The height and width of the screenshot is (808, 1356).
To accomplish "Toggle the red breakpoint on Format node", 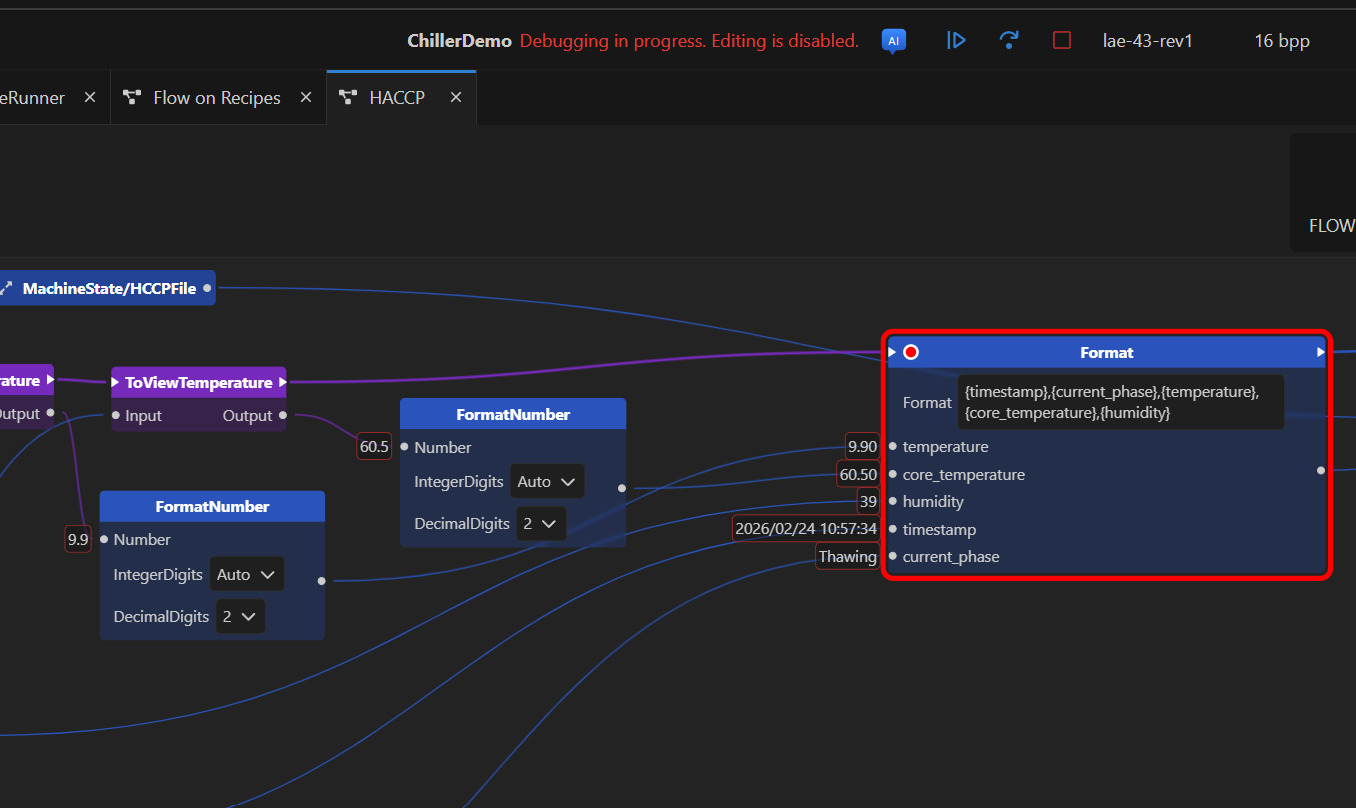I will click(910, 352).
